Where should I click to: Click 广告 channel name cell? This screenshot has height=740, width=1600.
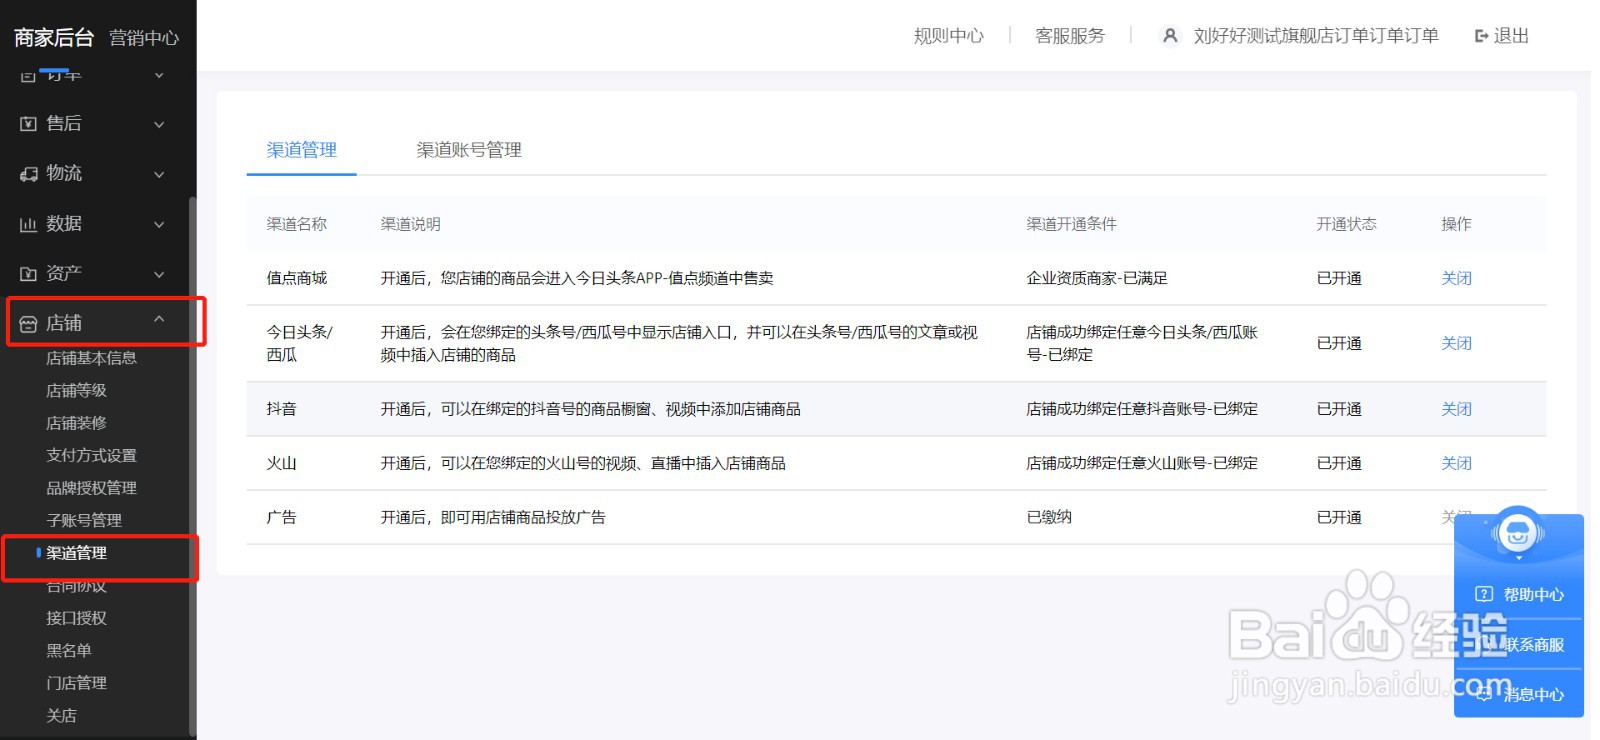[x=281, y=517]
